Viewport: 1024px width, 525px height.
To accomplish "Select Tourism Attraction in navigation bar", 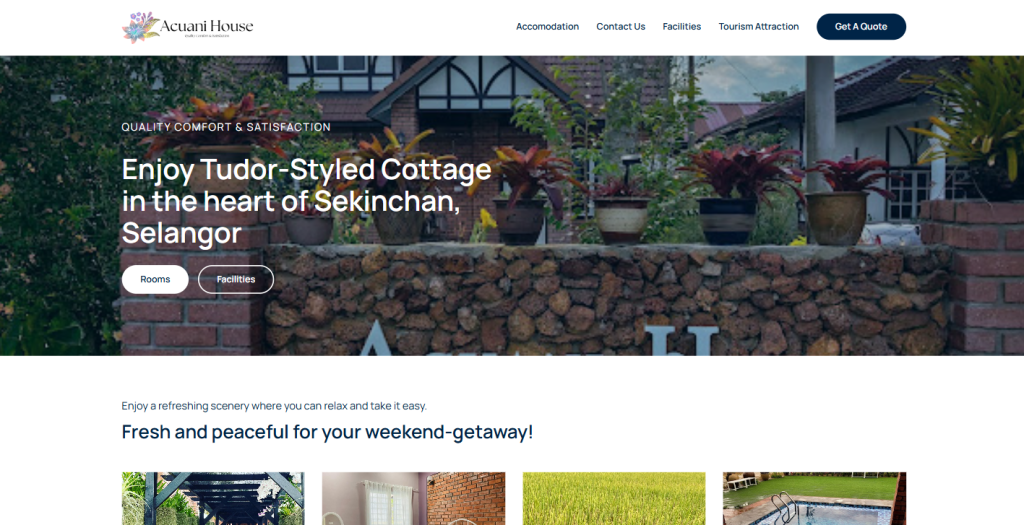I will point(758,27).
